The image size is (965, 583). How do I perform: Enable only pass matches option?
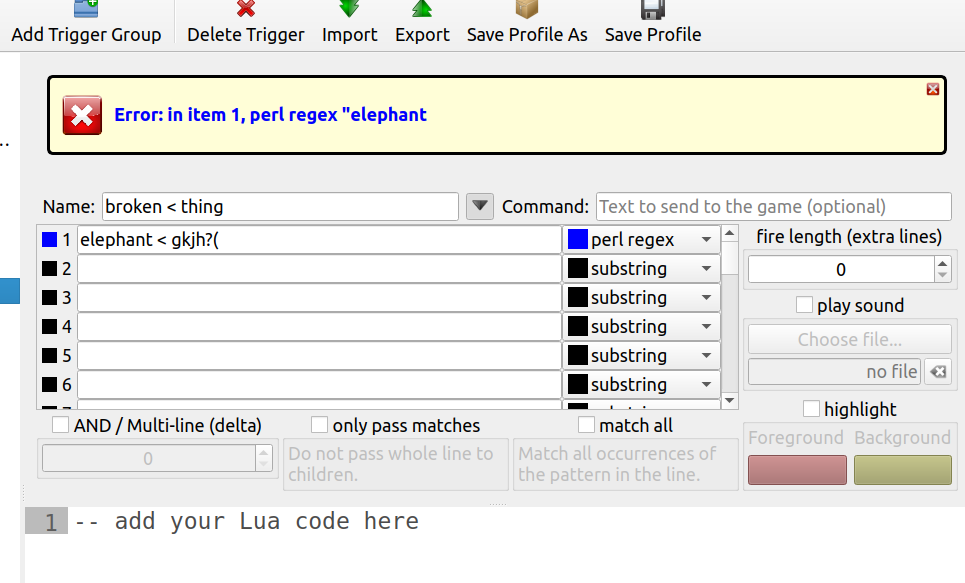pyautogui.click(x=318, y=425)
